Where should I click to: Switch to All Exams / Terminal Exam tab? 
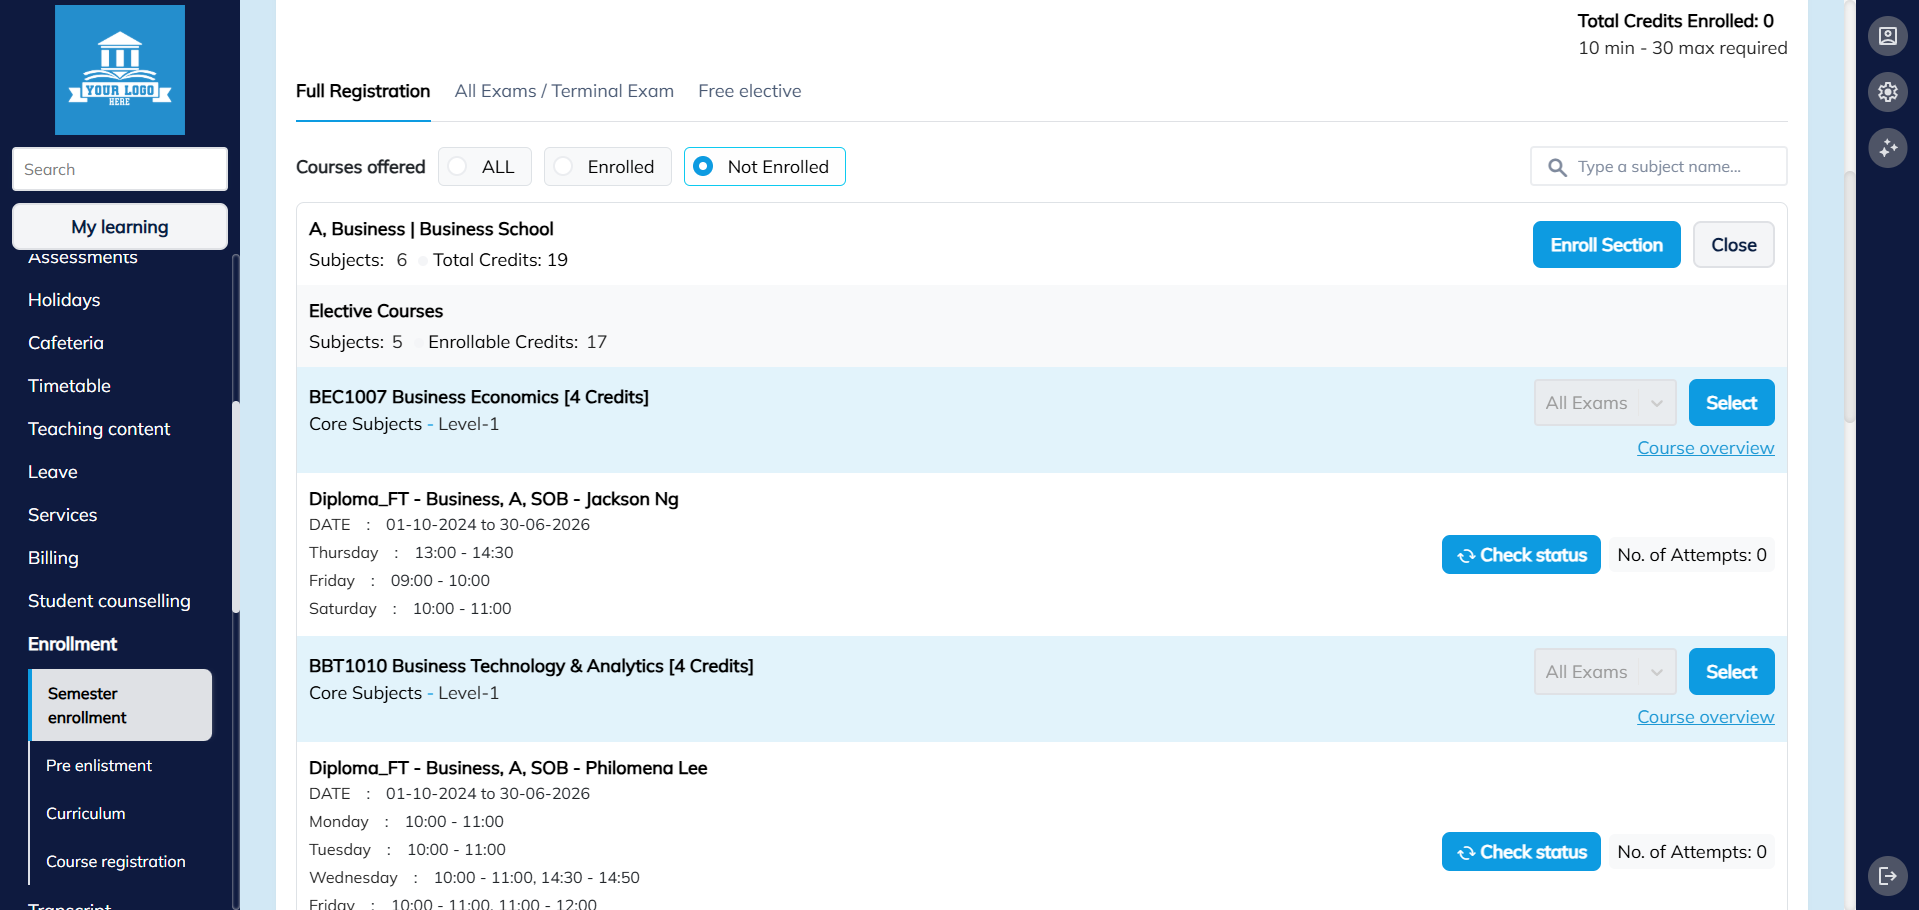point(564,91)
